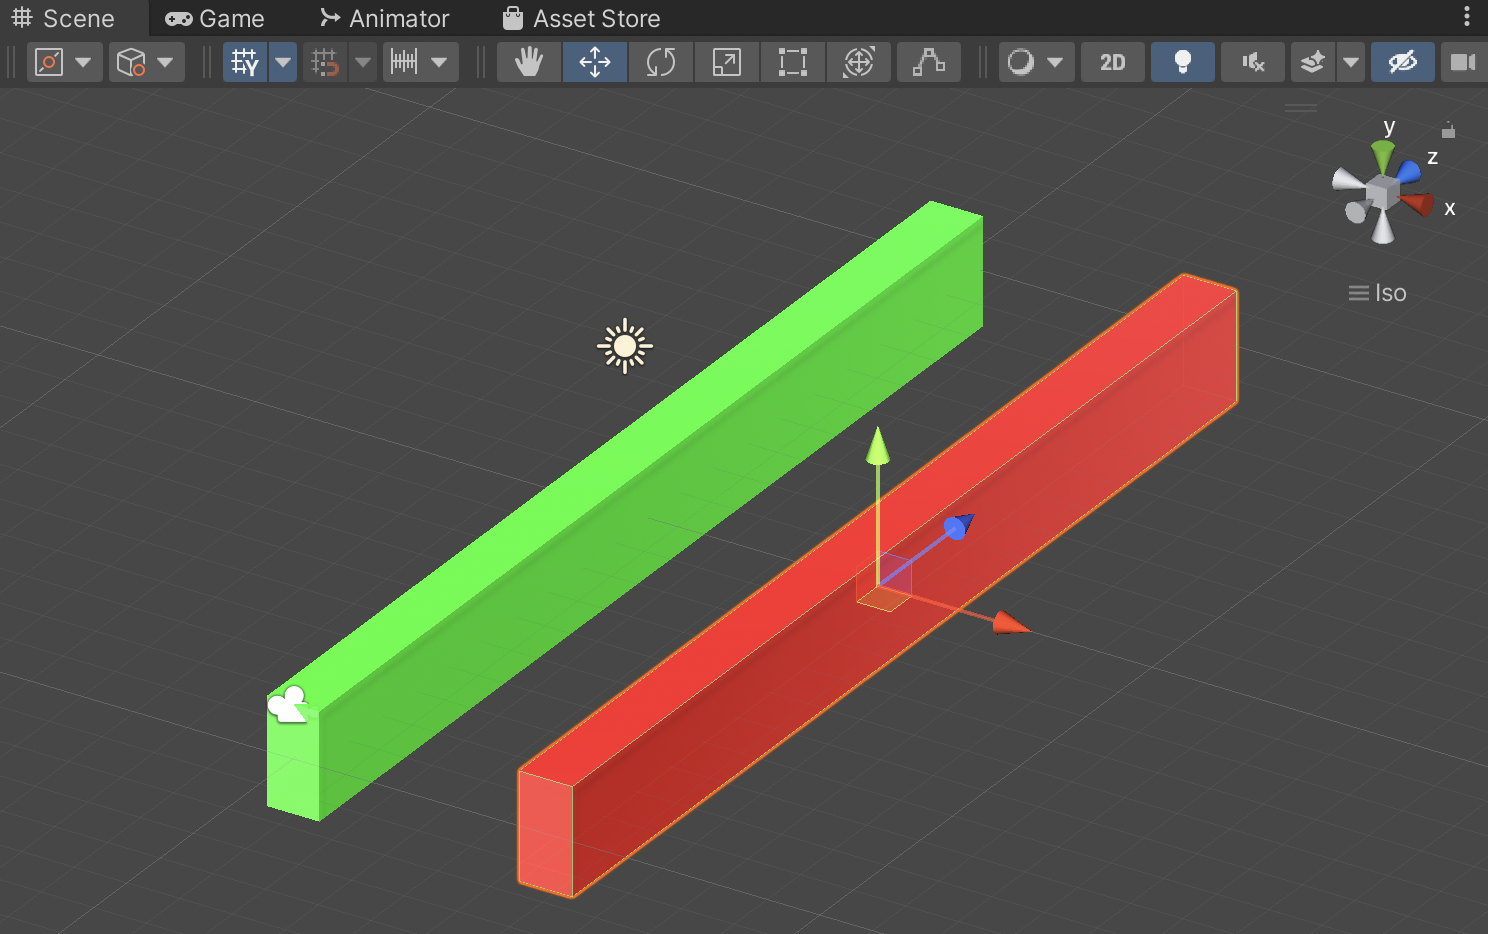Click the tool handle position (pivot) button
Screen dimensions: 1488x934
pos(49,62)
